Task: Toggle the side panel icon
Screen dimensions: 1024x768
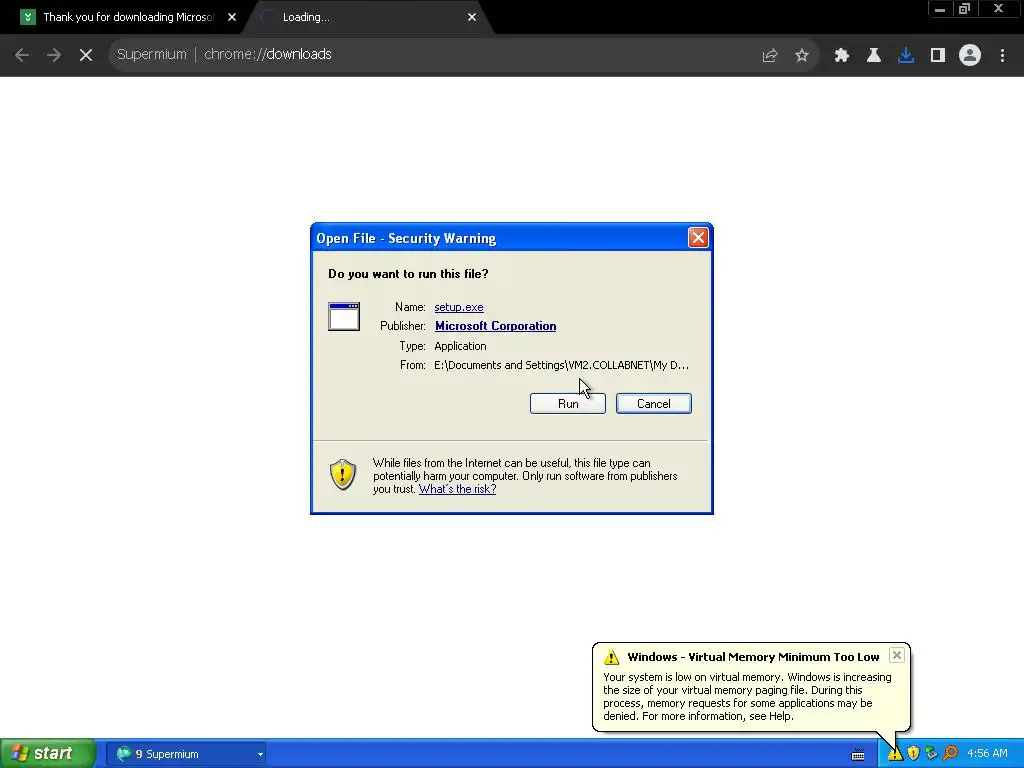Action: (x=938, y=55)
